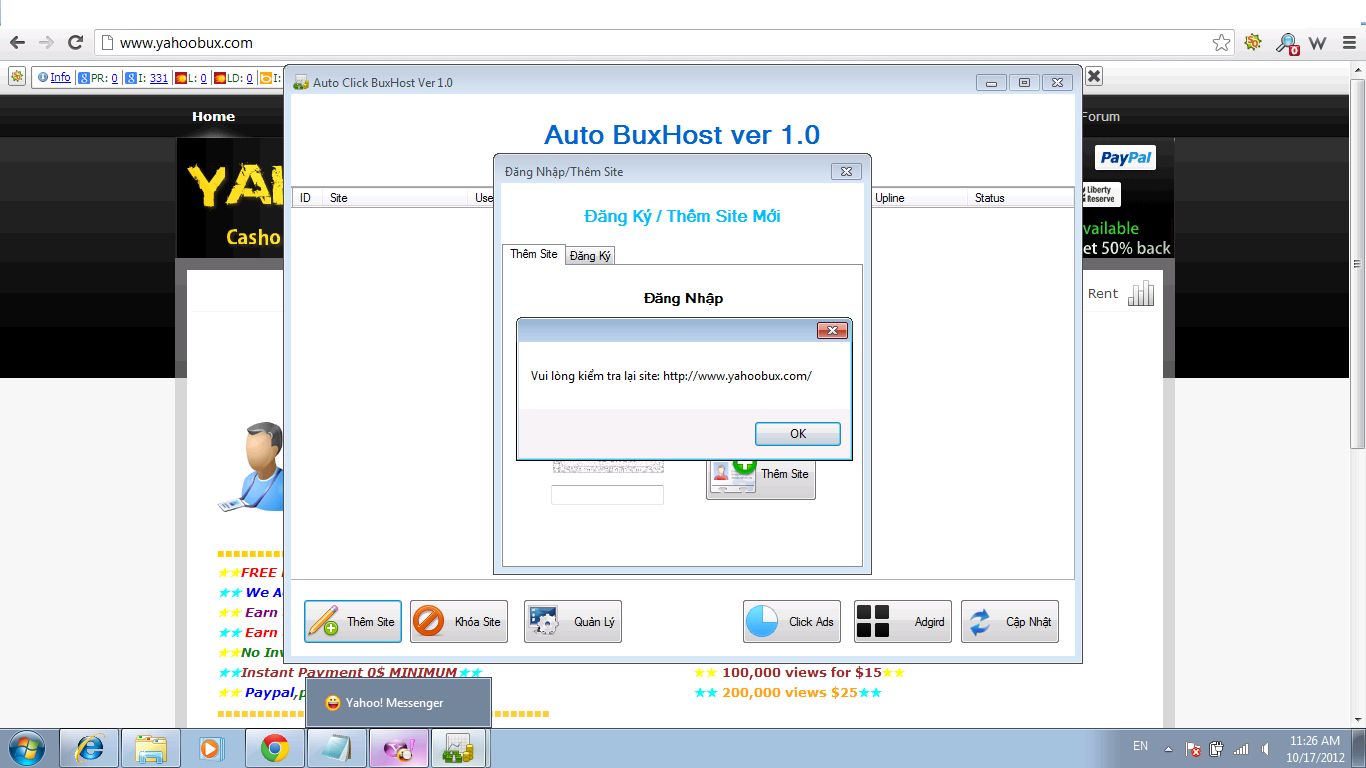Open the Adgird grid button
This screenshot has height=768, width=1366.
tap(903, 621)
